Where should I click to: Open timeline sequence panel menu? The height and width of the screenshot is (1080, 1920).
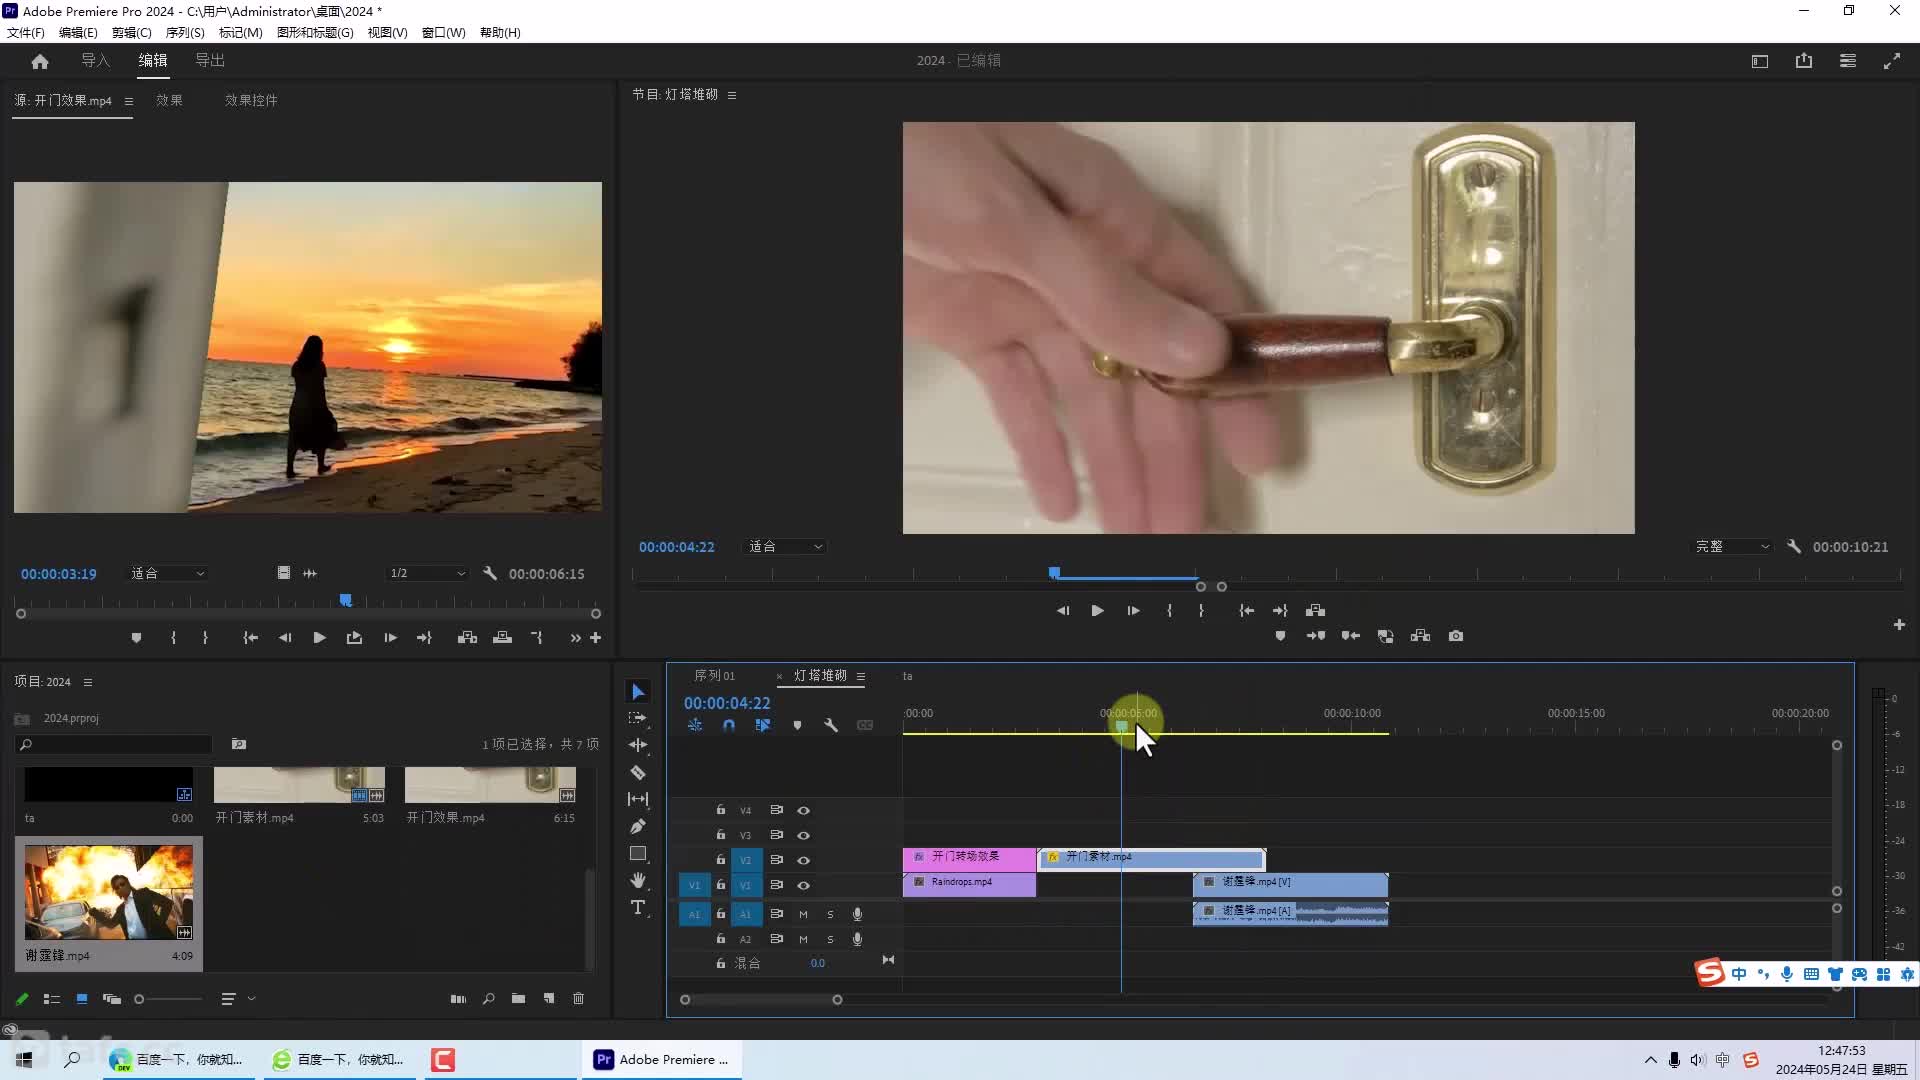860,677
